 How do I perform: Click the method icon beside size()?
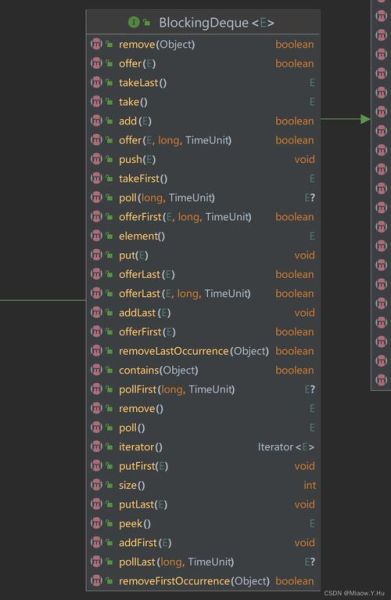96,485
